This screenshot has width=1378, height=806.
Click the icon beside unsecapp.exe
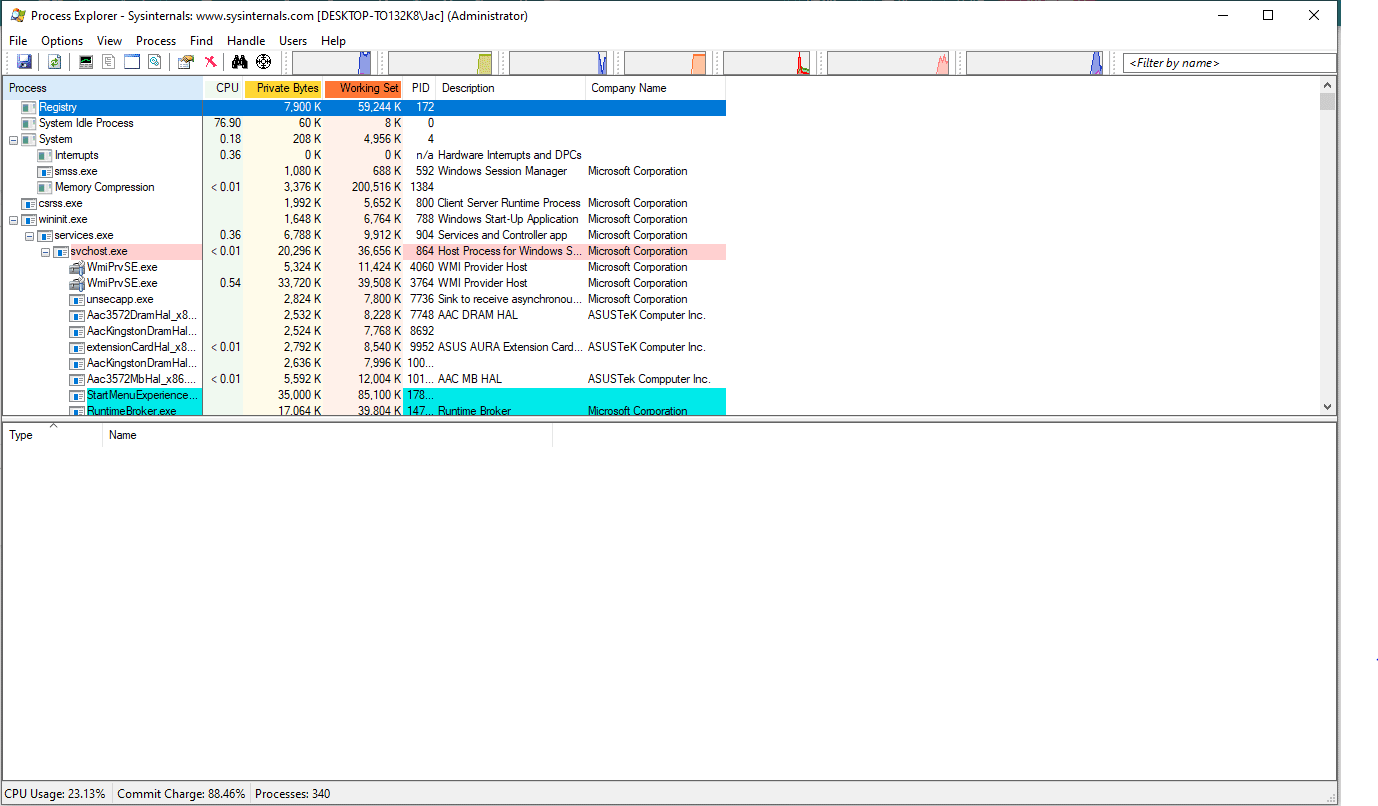tap(77, 299)
